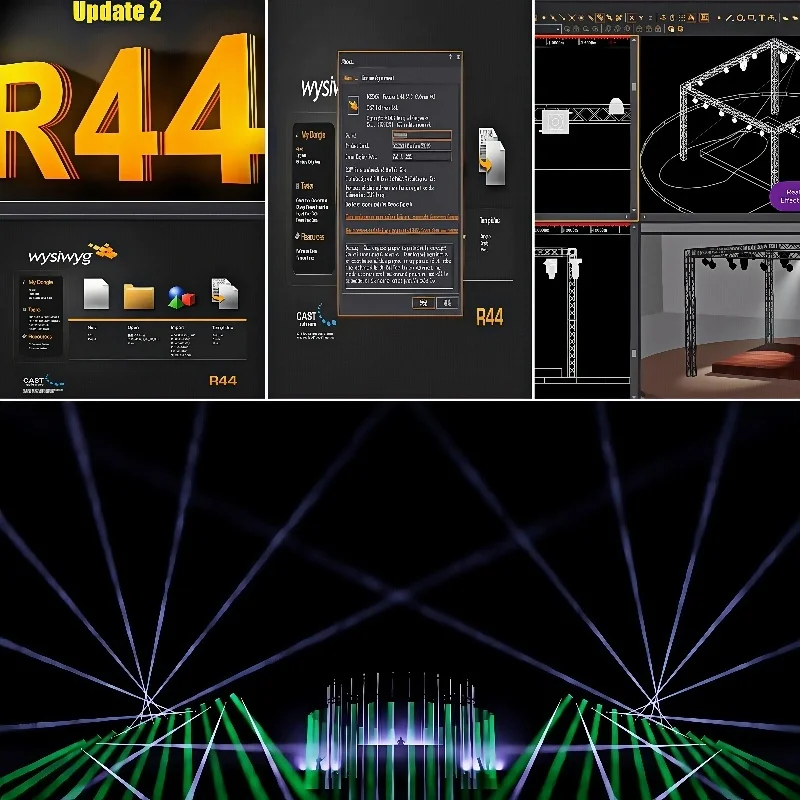Close the About dialog with X
The image size is (800, 800).
click(458, 57)
